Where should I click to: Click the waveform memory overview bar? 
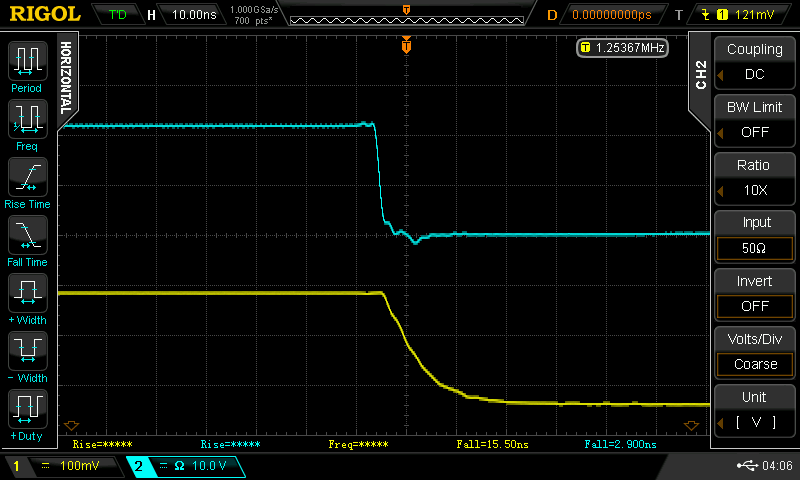(405, 15)
